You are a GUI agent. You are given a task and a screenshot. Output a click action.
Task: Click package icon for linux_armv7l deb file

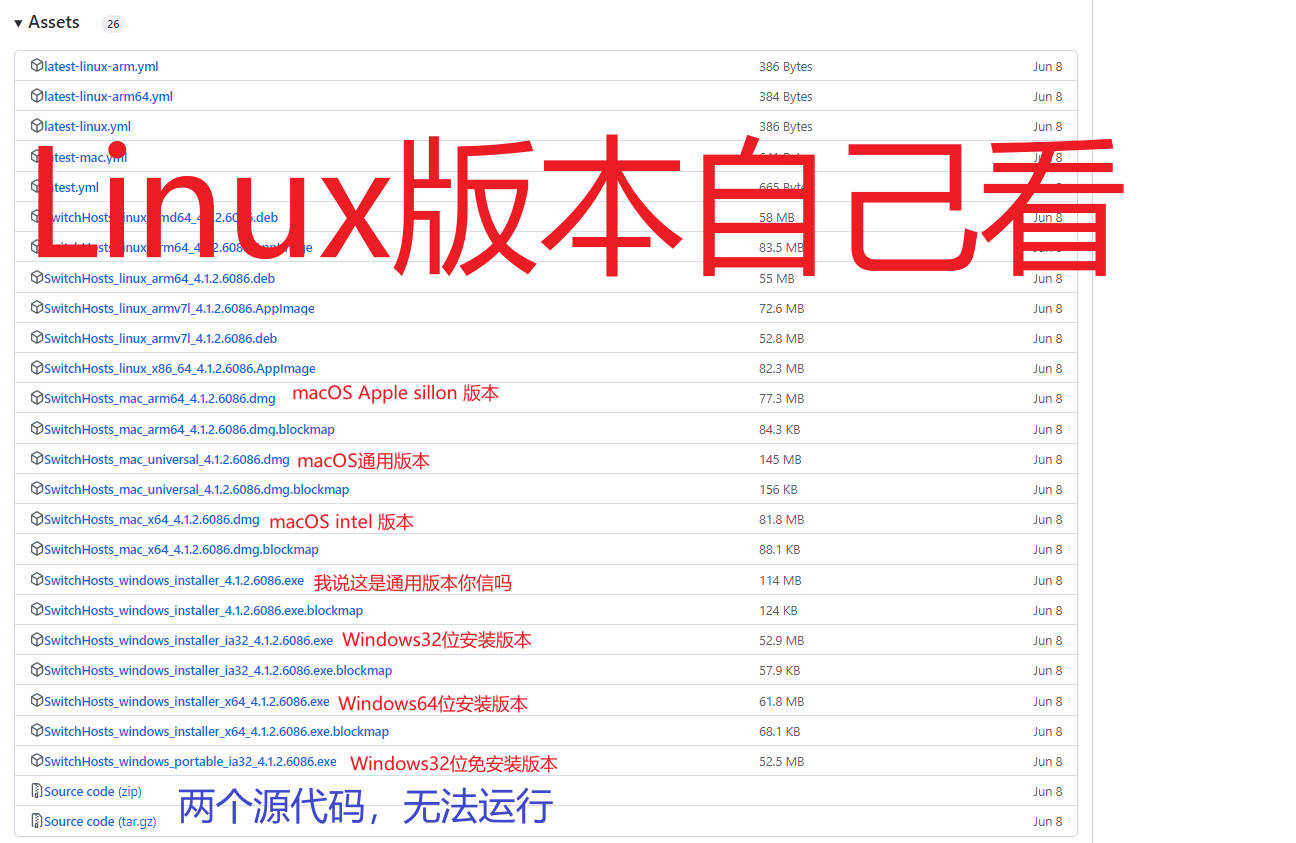pyautogui.click(x=37, y=339)
